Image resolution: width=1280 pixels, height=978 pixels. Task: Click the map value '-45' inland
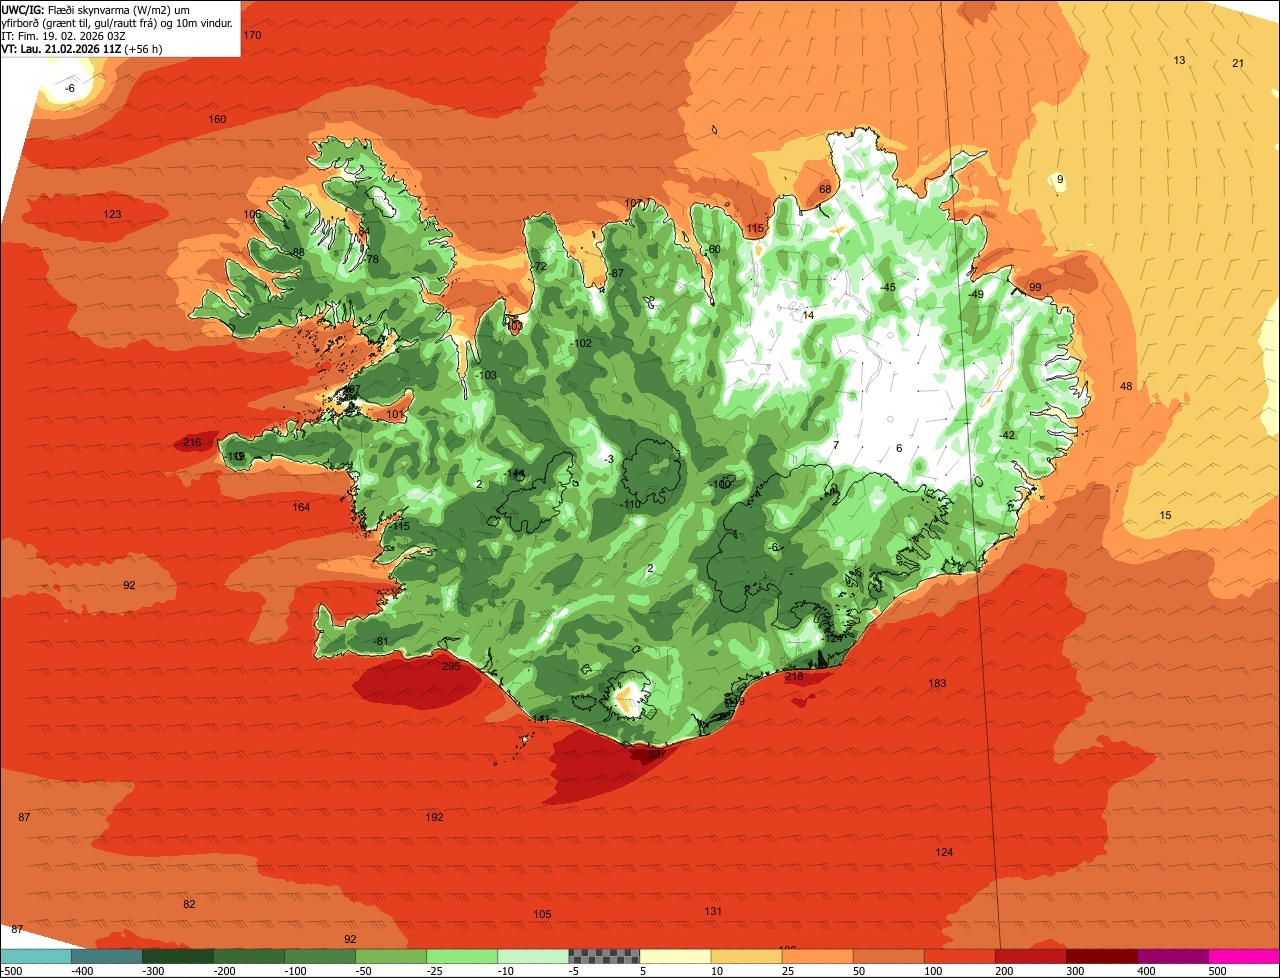point(887,287)
